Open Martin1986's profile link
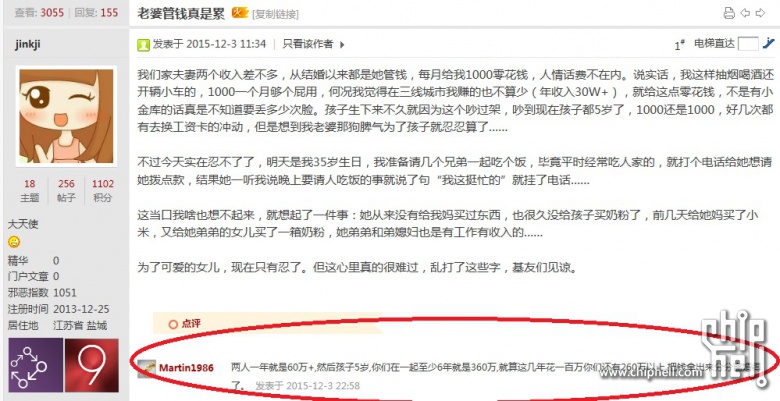Screen dimensions: 780x401 tap(186, 368)
